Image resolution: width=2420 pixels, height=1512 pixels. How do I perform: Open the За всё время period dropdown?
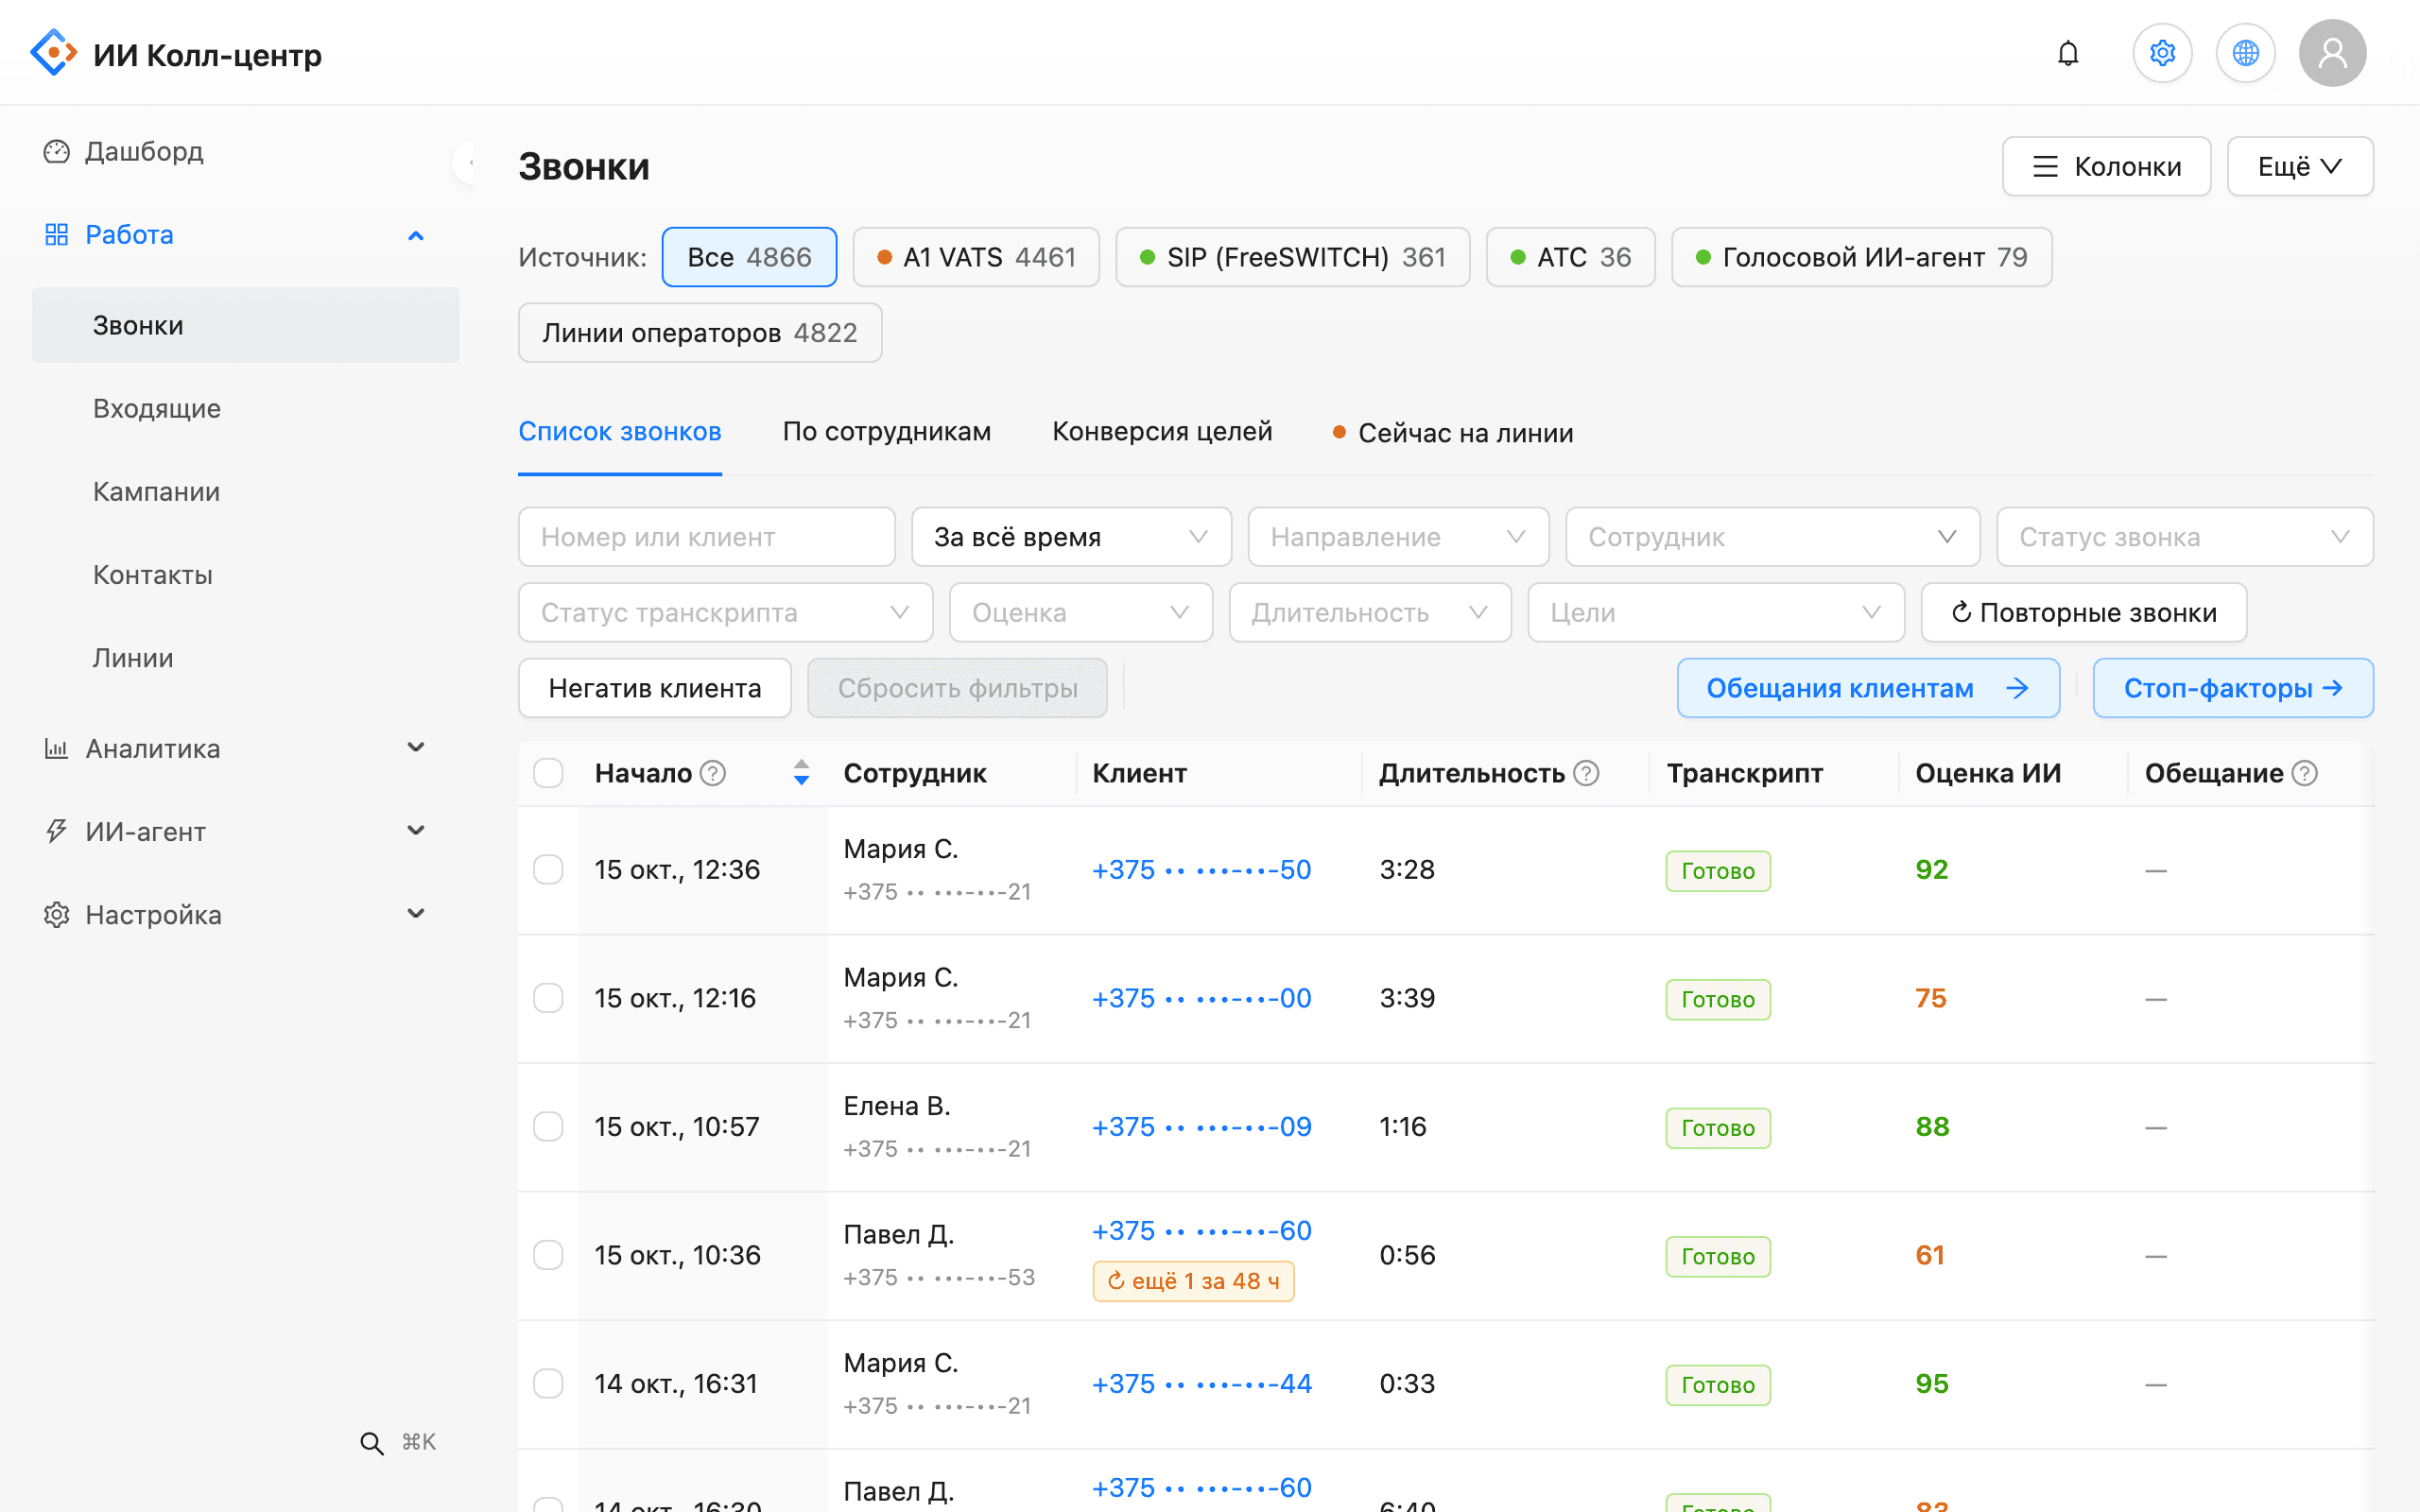point(1071,537)
